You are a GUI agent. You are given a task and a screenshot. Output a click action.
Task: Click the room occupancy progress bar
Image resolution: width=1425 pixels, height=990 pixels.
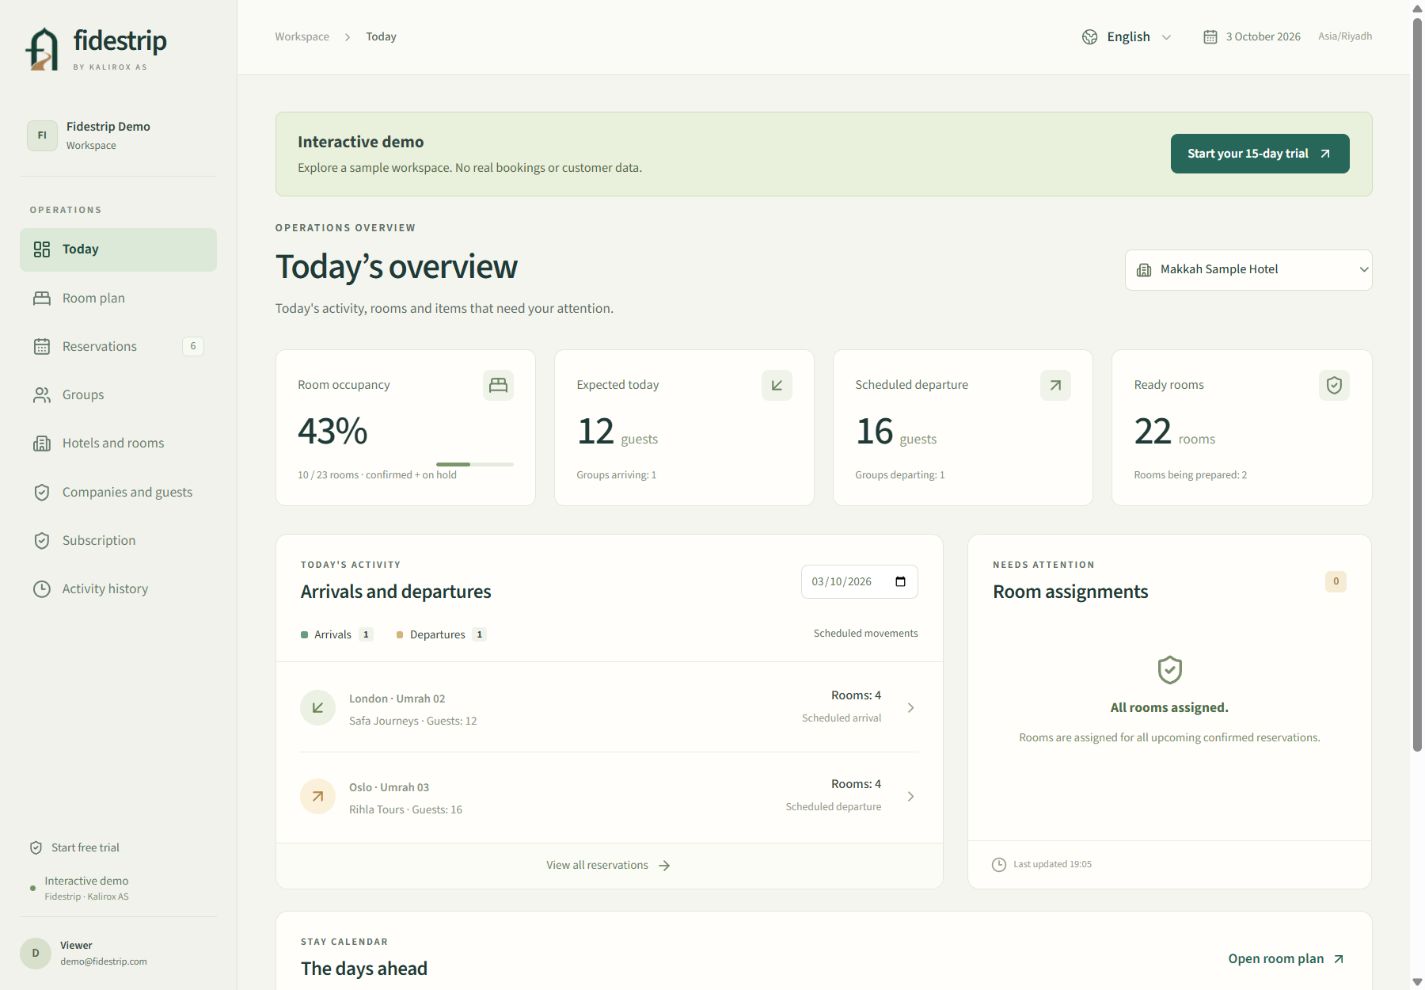tap(475, 464)
